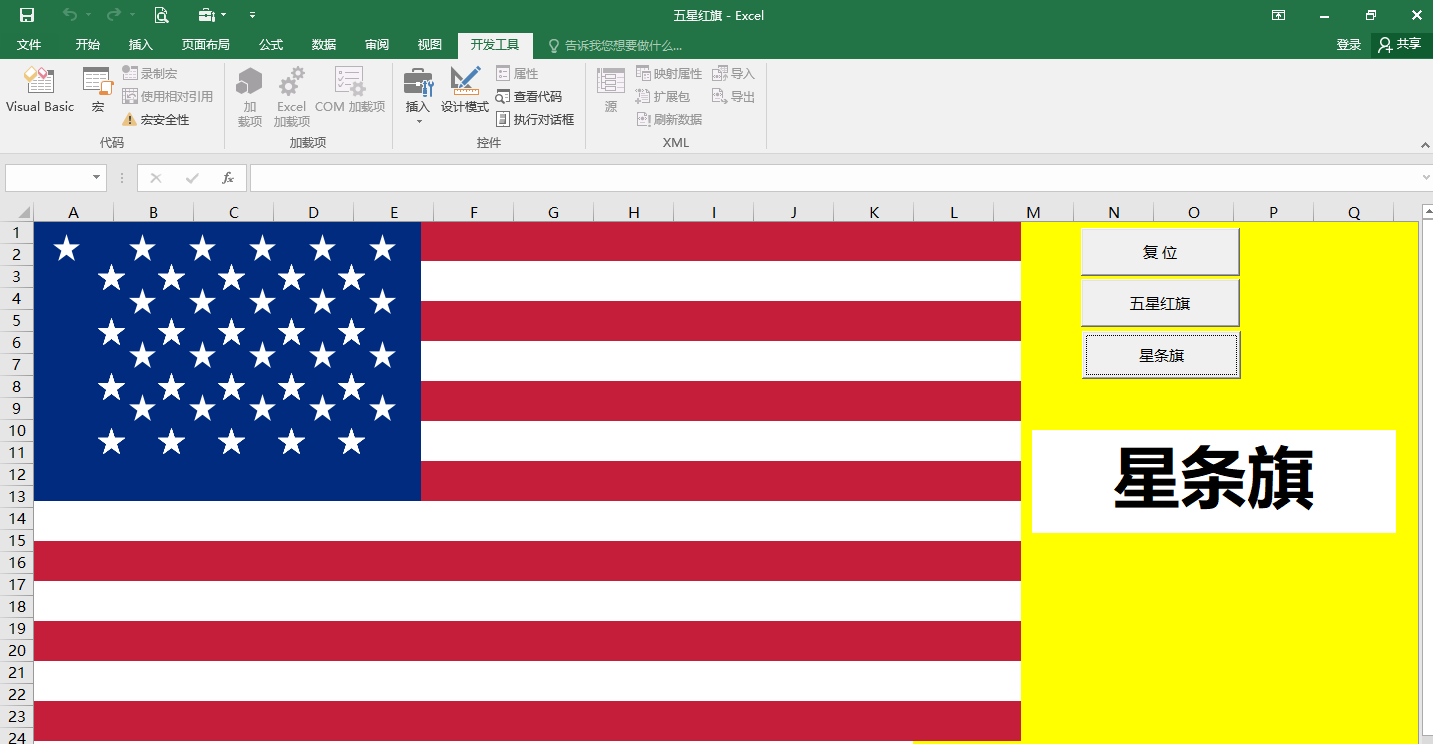Select the 开发工具 Developer tab
The image size is (1433, 744).
(495, 45)
